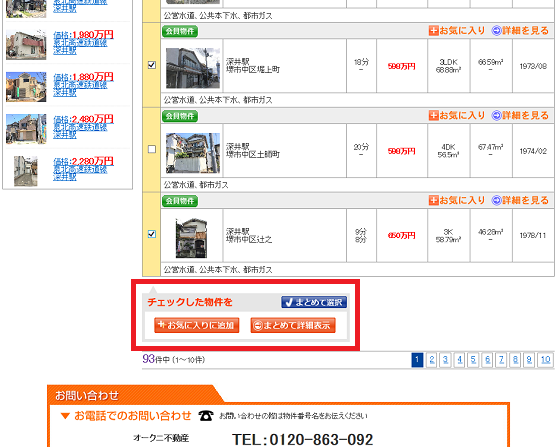Image resolution: width=560 pixels, height=447 pixels.
Task: Jump to results page 10
Action: (x=545, y=360)
